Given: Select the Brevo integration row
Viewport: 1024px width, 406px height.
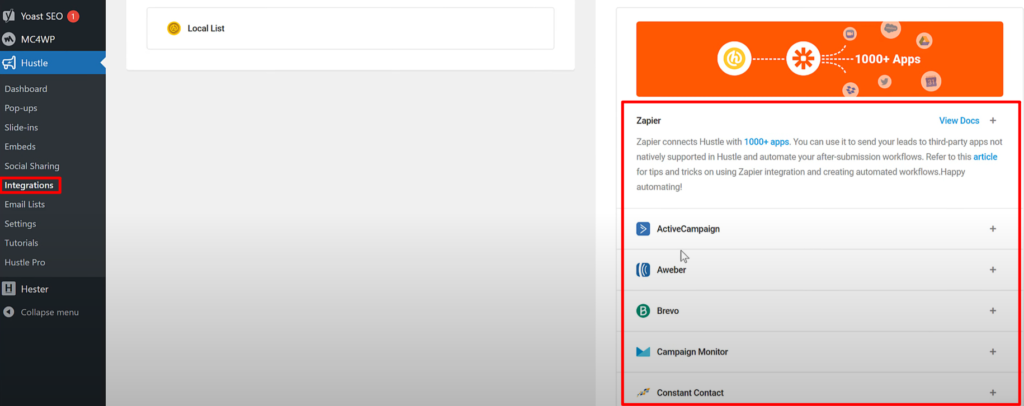Looking at the screenshot, I should (820, 311).
